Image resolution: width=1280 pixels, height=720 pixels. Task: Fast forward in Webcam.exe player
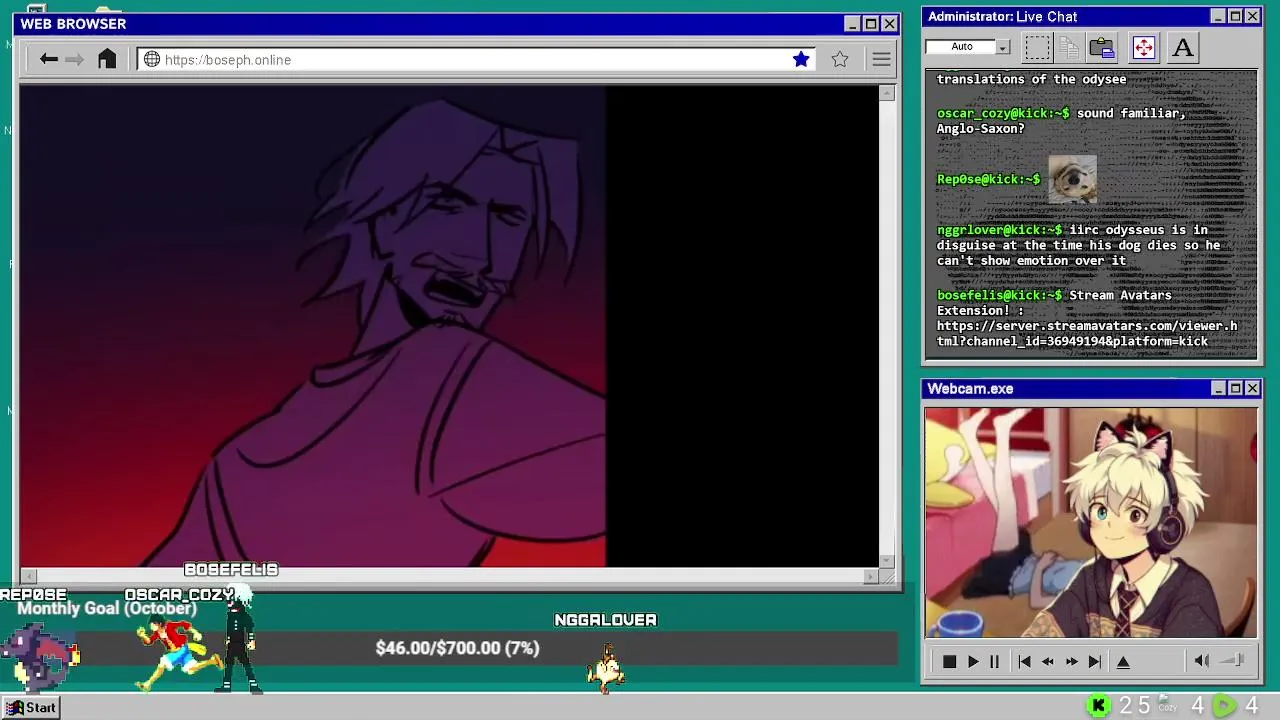tap(1071, 661)
